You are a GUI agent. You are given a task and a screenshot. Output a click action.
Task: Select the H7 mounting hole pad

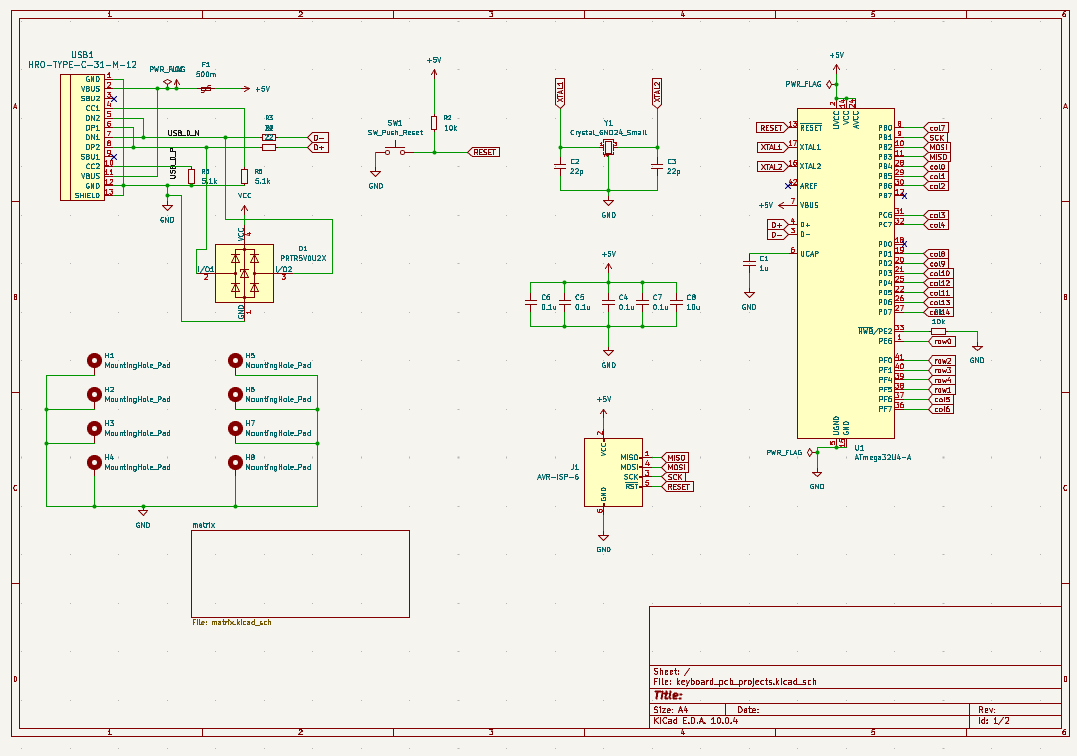pyautogui.click(x=236, y=428)
